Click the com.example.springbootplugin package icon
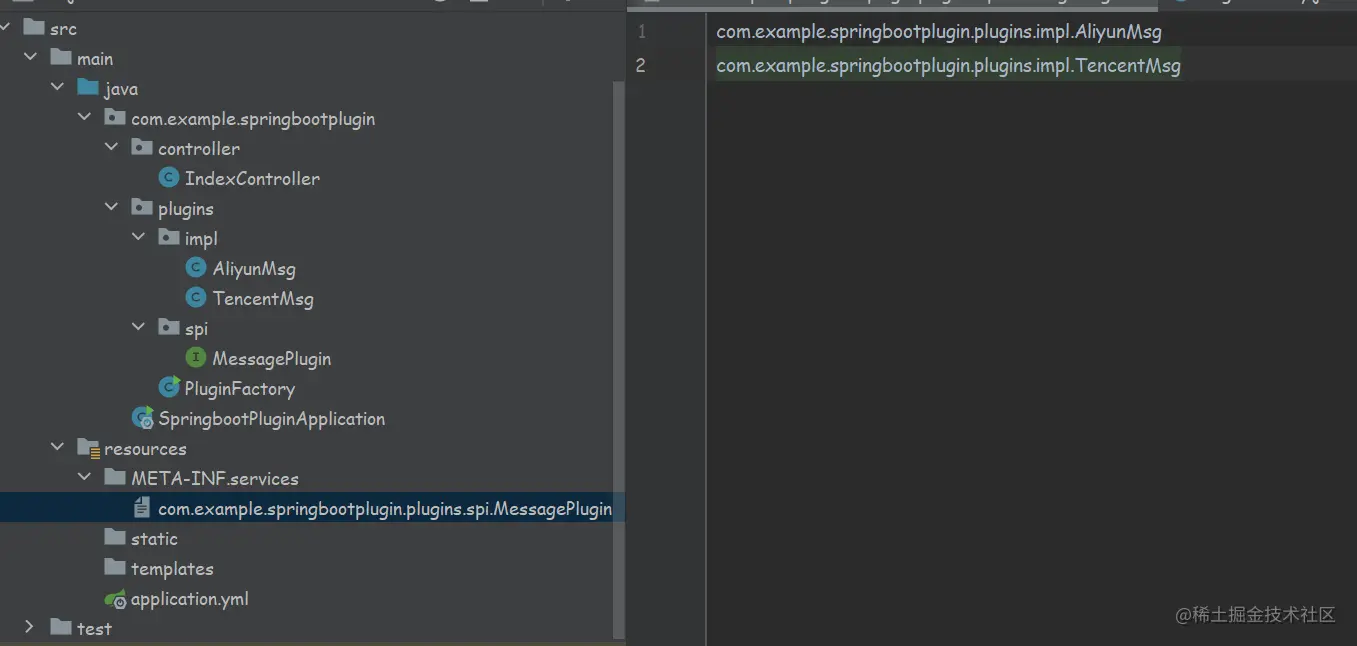Screen dimensions: 1357x646 click(x=115, y=118)
